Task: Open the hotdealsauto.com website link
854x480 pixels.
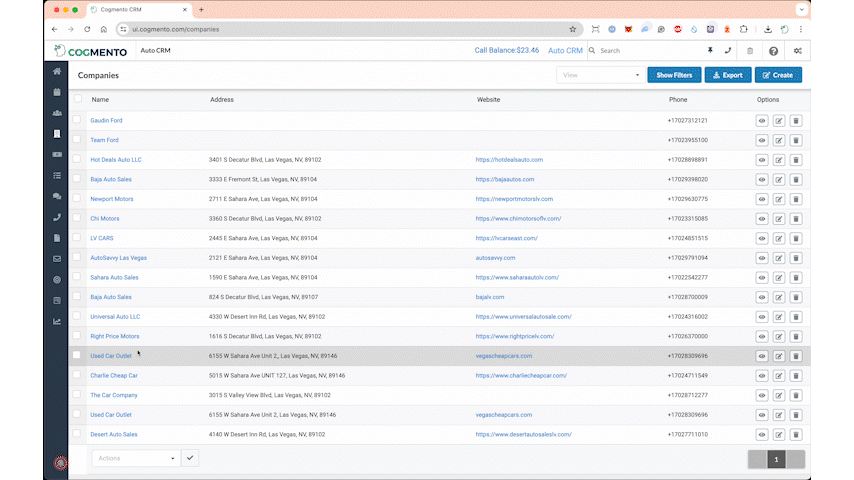Action: pyautogui.click(x=509, y=160)
